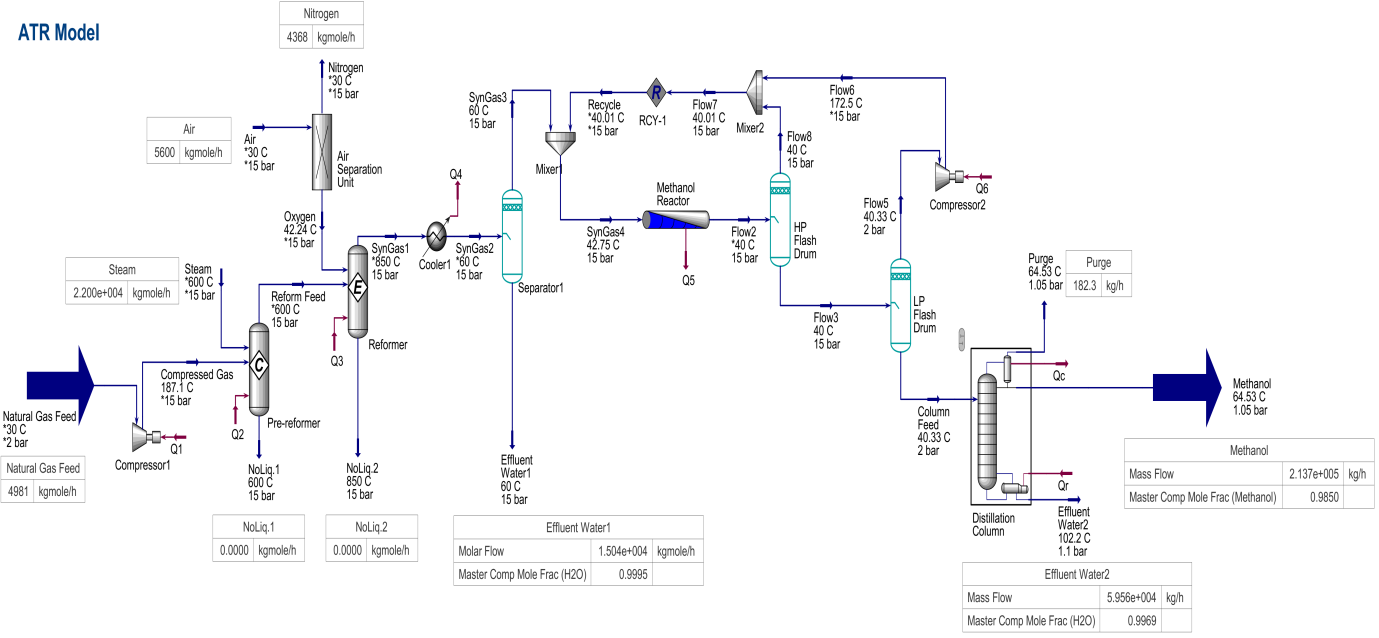Click the Nitrogen flow value 4368
The image size is (1379, 638).
click(295, 37)
